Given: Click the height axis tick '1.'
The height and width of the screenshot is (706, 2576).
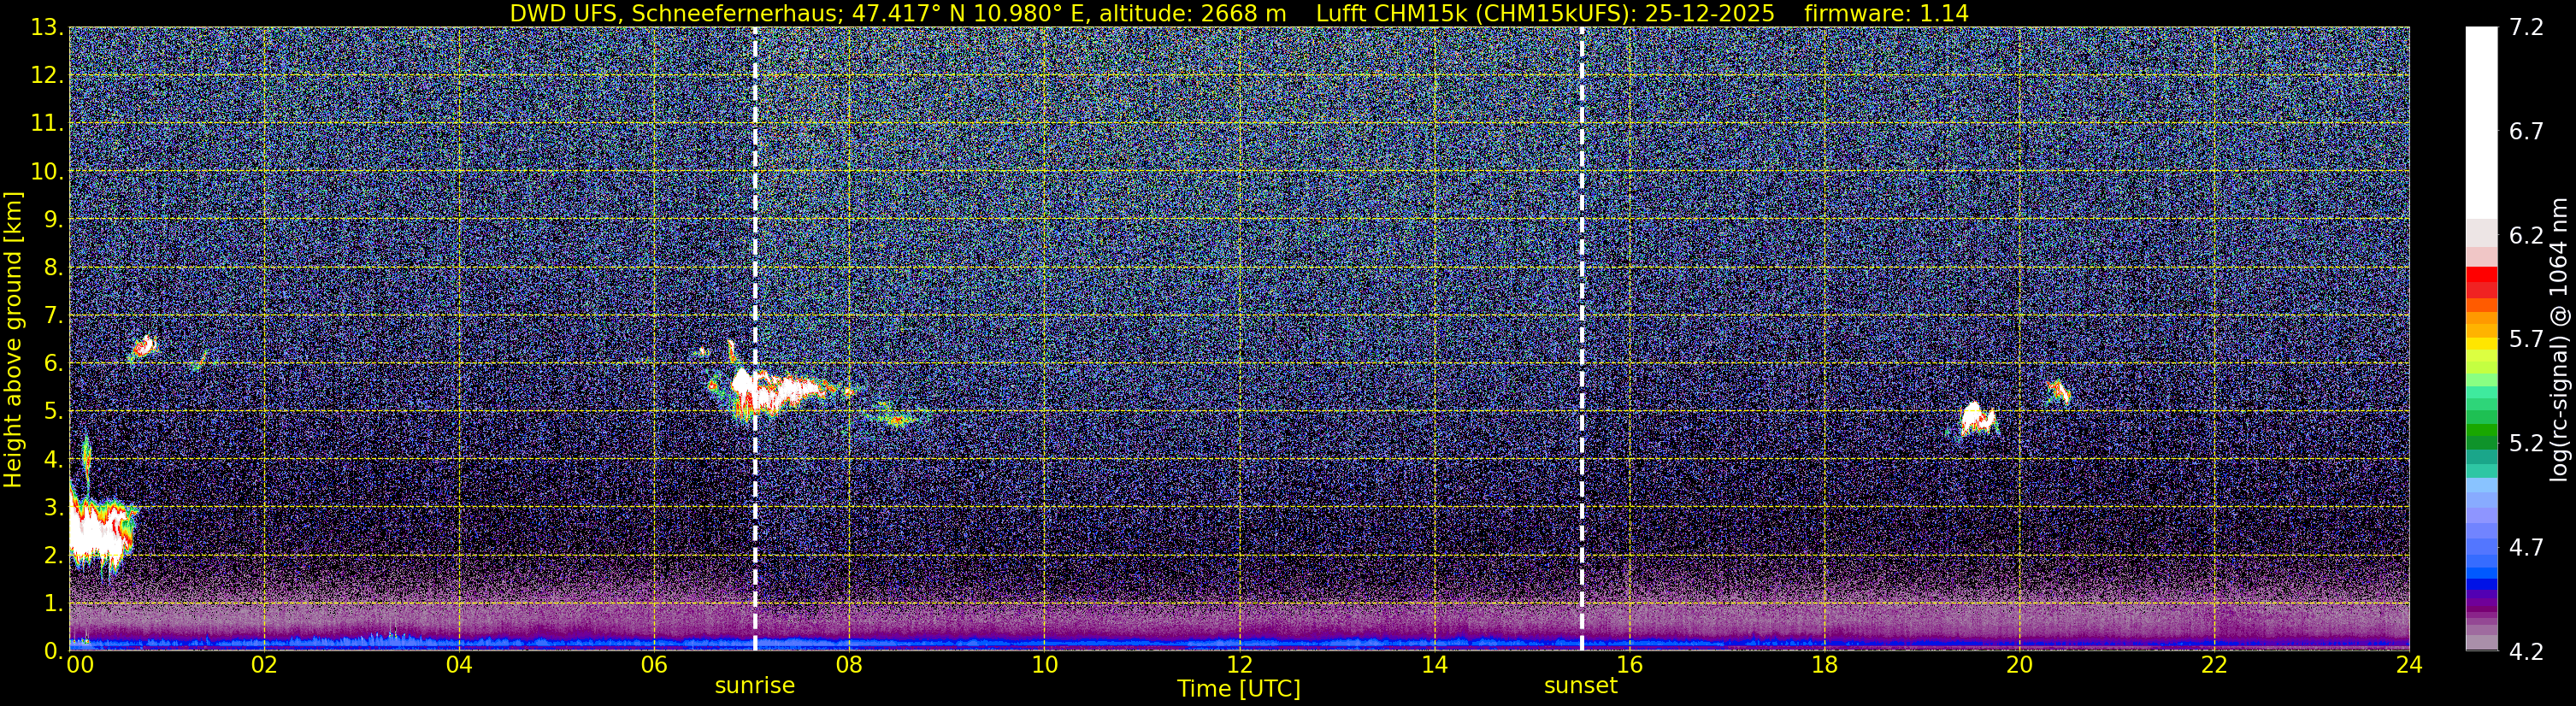Looking at the screenshot, I should tap(53, 604).
